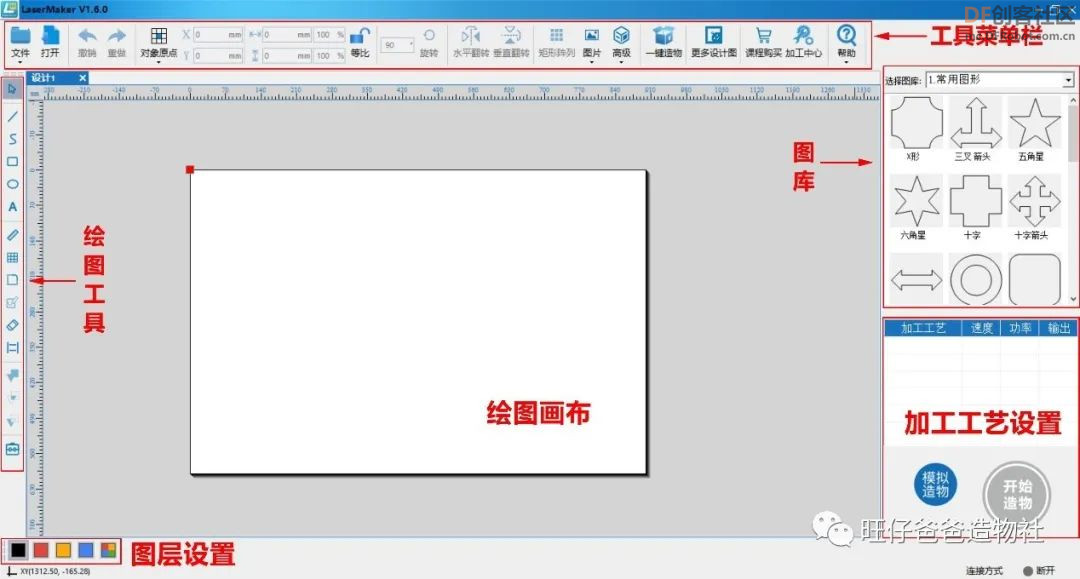
Task: Select the dimension measure tool
Action: (12, 348)
